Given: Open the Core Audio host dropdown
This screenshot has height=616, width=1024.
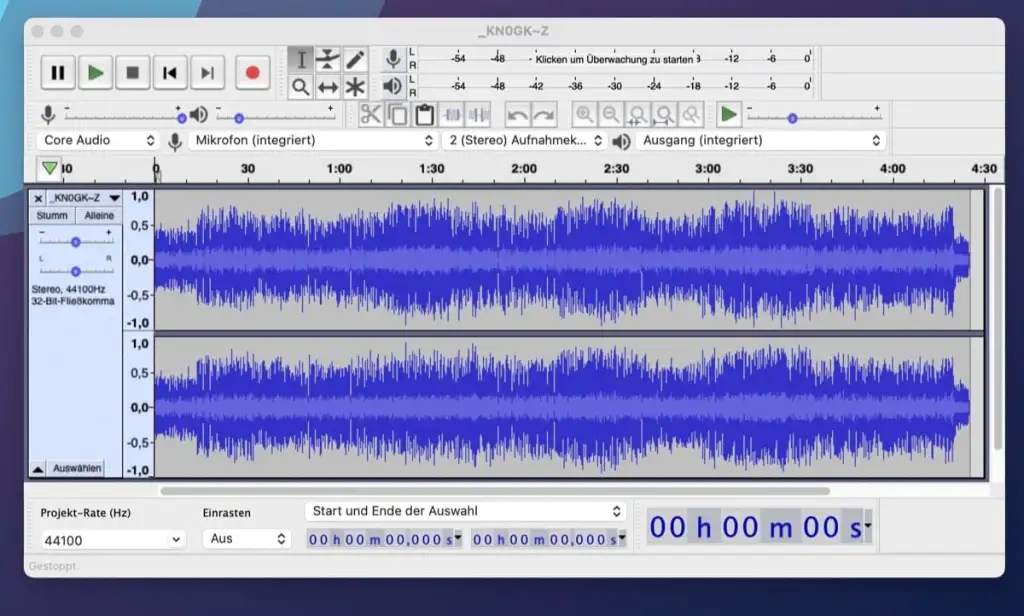Looking at the screenshot, I should pyautogui.click(x=97, y=140).
